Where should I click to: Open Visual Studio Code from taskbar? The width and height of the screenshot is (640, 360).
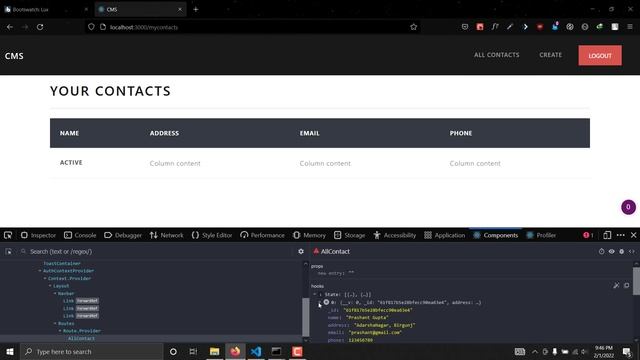tap(256, 351)
